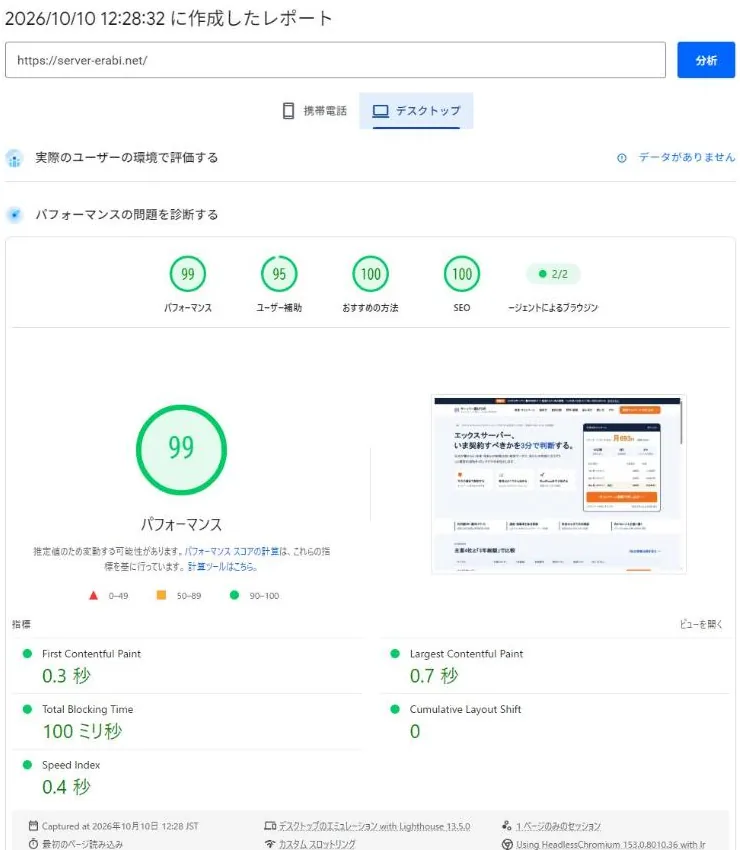Jump to the おすすめの方法 100 score gauge

pyautogui.click(x=370, y=274)
